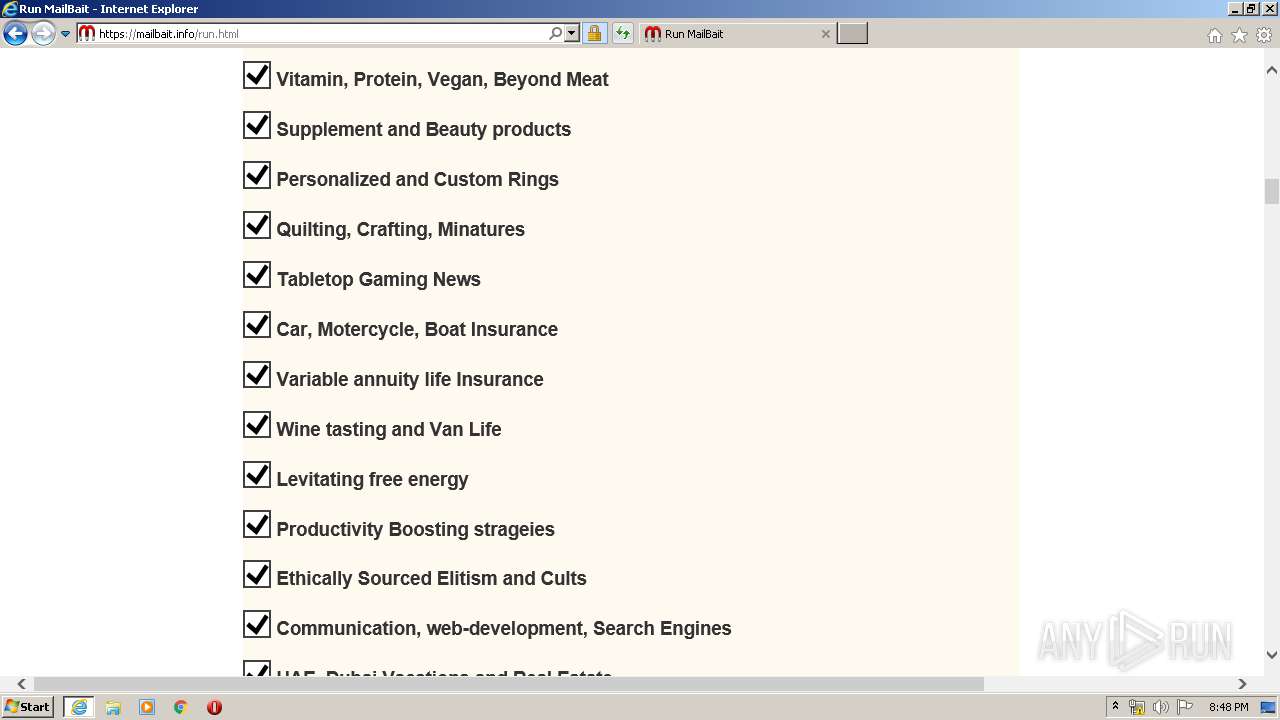This screenshot has height=720, width=1280.
Task: Uncheck Variable annuity life Insurance
Action: pyautogui.click(x=257, y=375)
